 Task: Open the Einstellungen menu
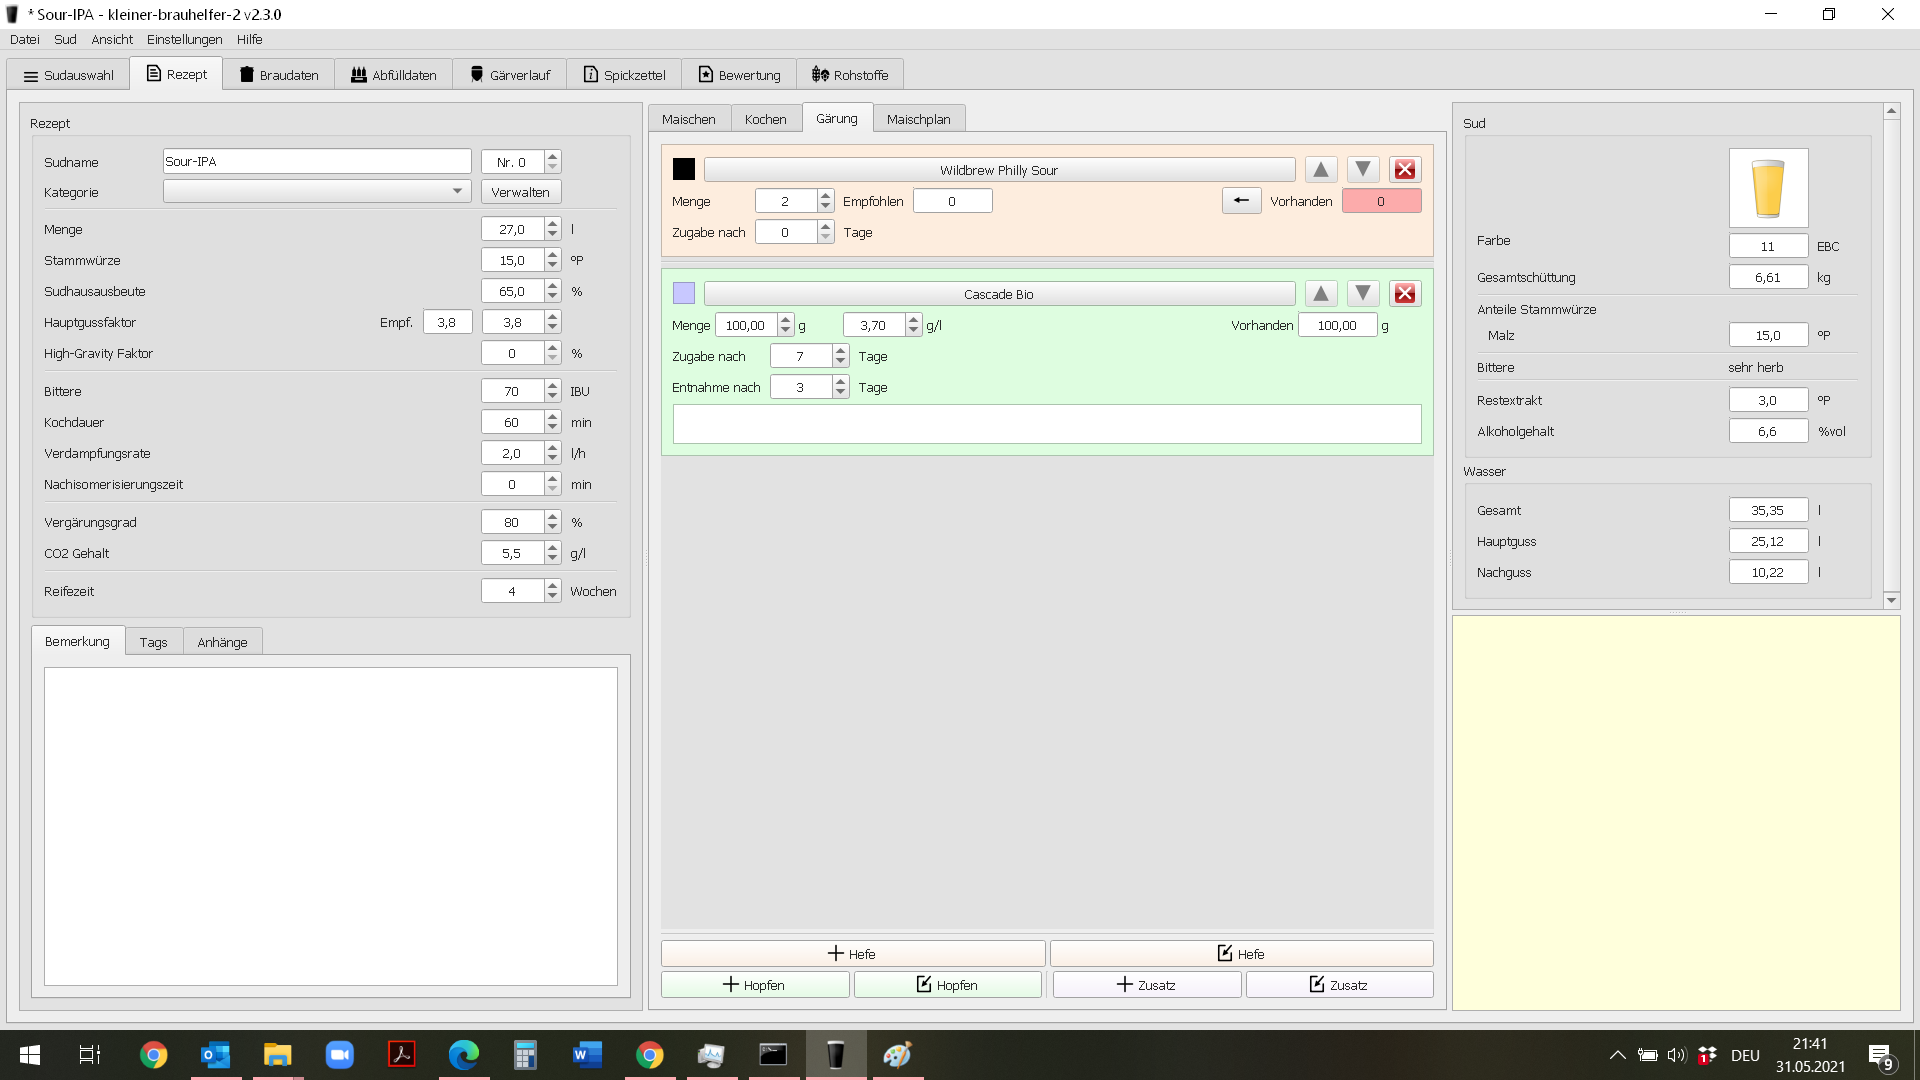pos(184,40)
